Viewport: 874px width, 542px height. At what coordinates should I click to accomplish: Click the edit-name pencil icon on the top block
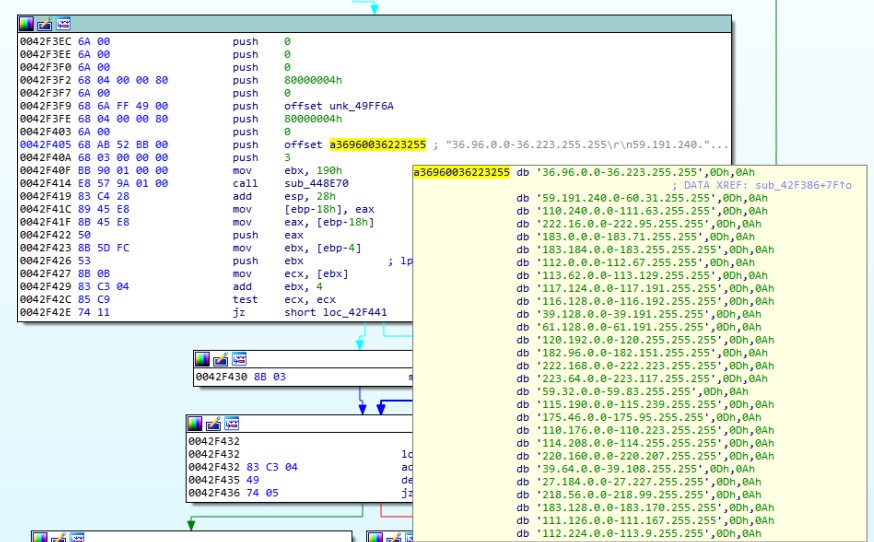tap(45, 23)
